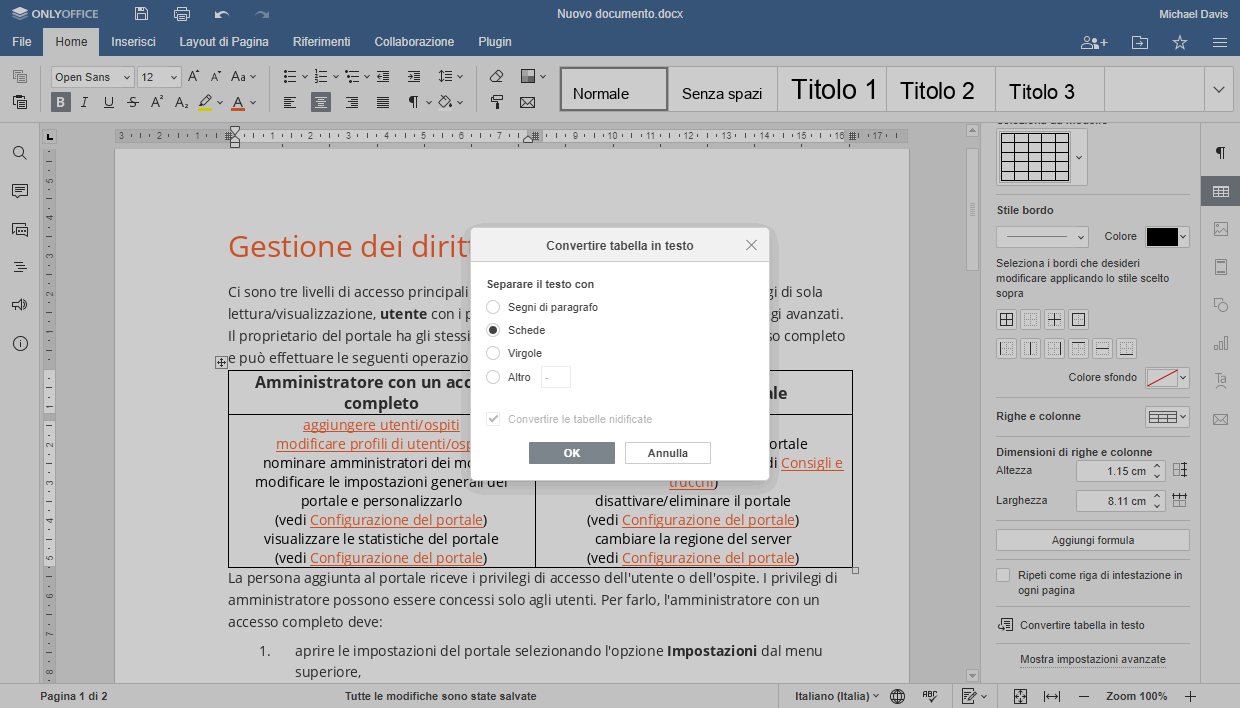The width and height of the screenshot is (1240, 708).
Task: Click Mostra impostazioni avanzate link
Action: pyautogui.click(x=1093, y=660)
